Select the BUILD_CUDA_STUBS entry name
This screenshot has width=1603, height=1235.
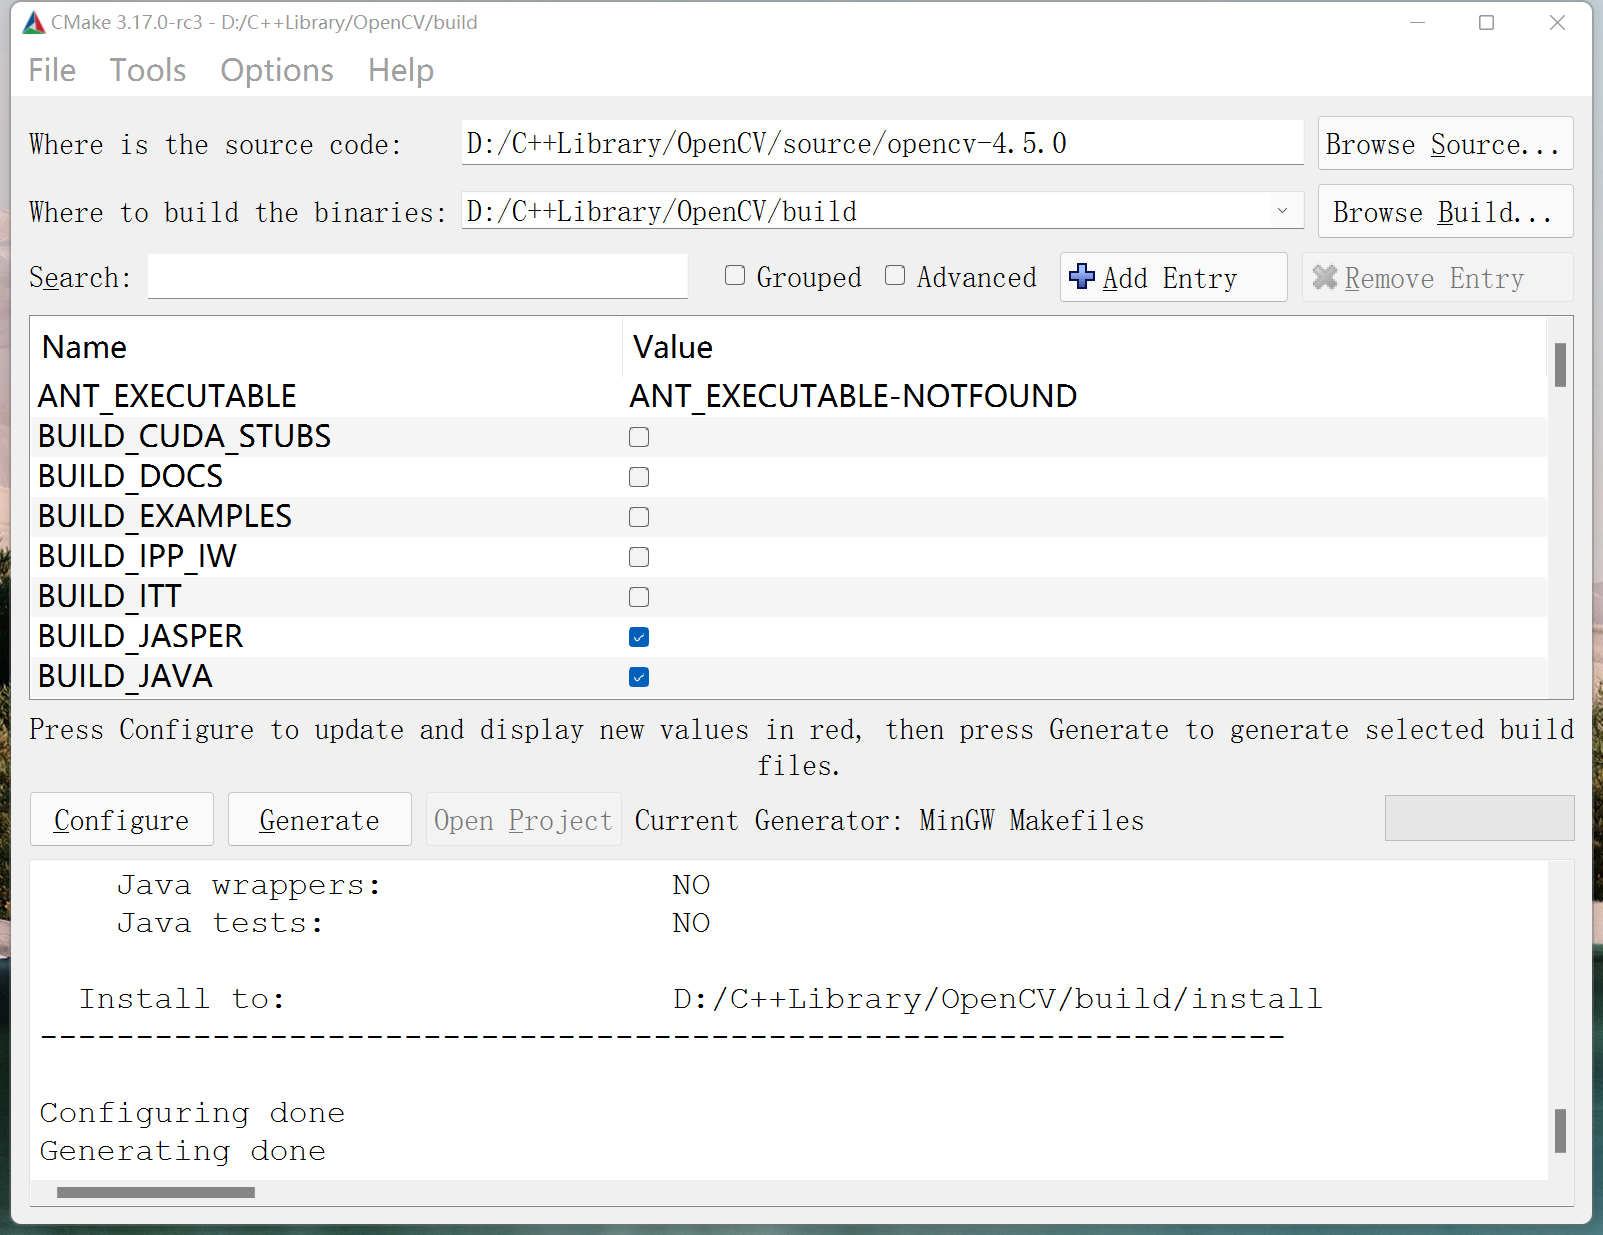[x=185, y=437]
